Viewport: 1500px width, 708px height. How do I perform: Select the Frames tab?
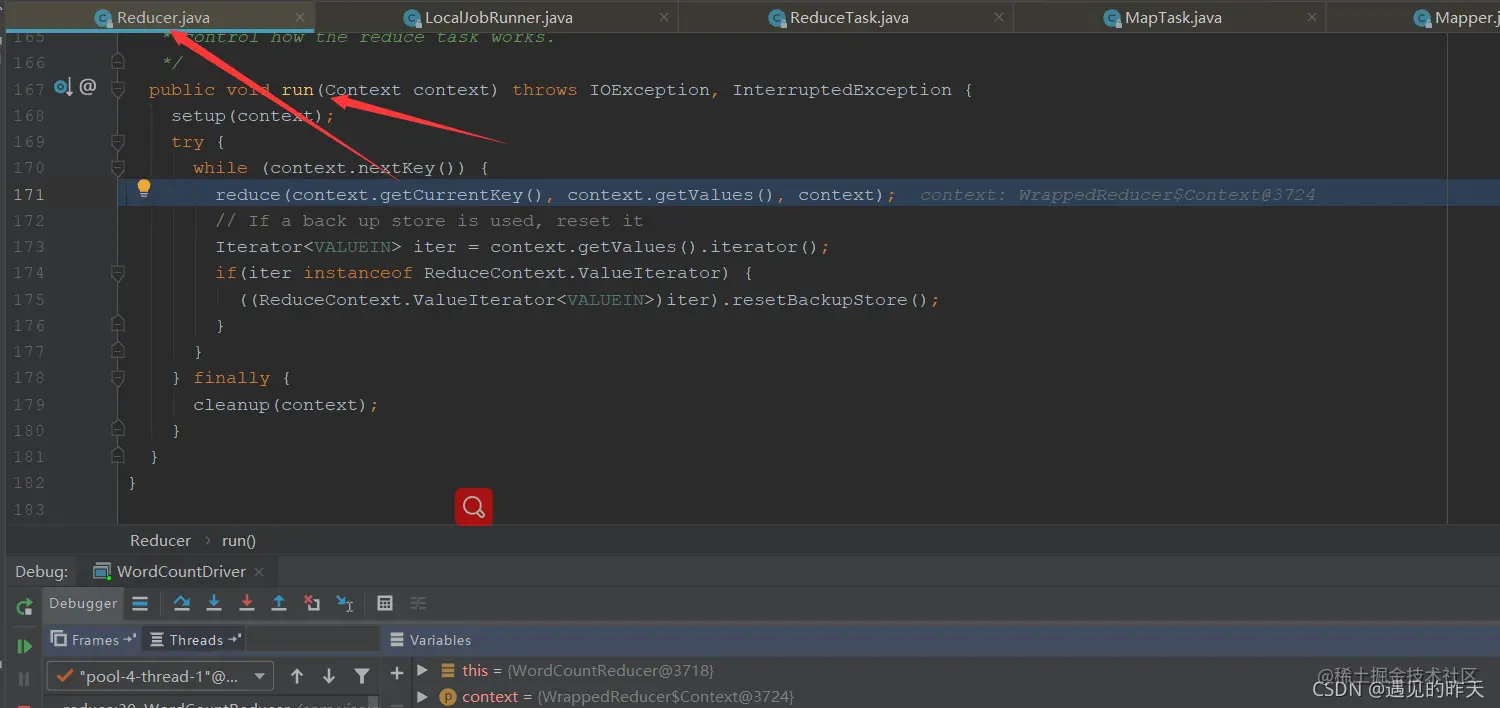94,640
